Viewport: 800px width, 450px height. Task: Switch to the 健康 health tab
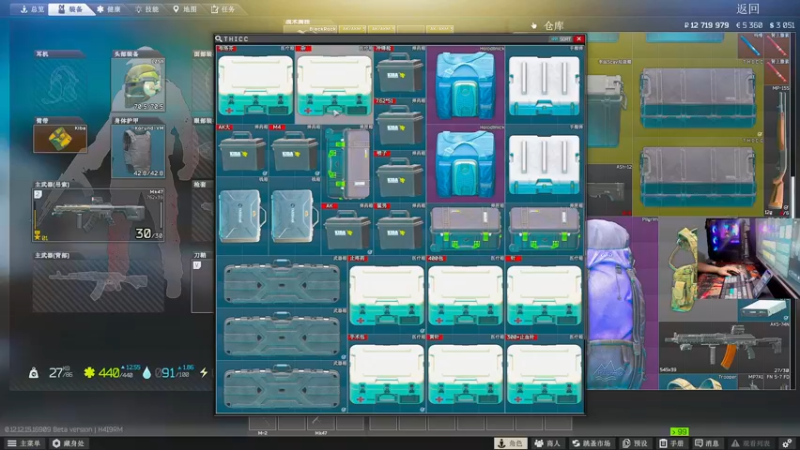[x=109, y=9]
